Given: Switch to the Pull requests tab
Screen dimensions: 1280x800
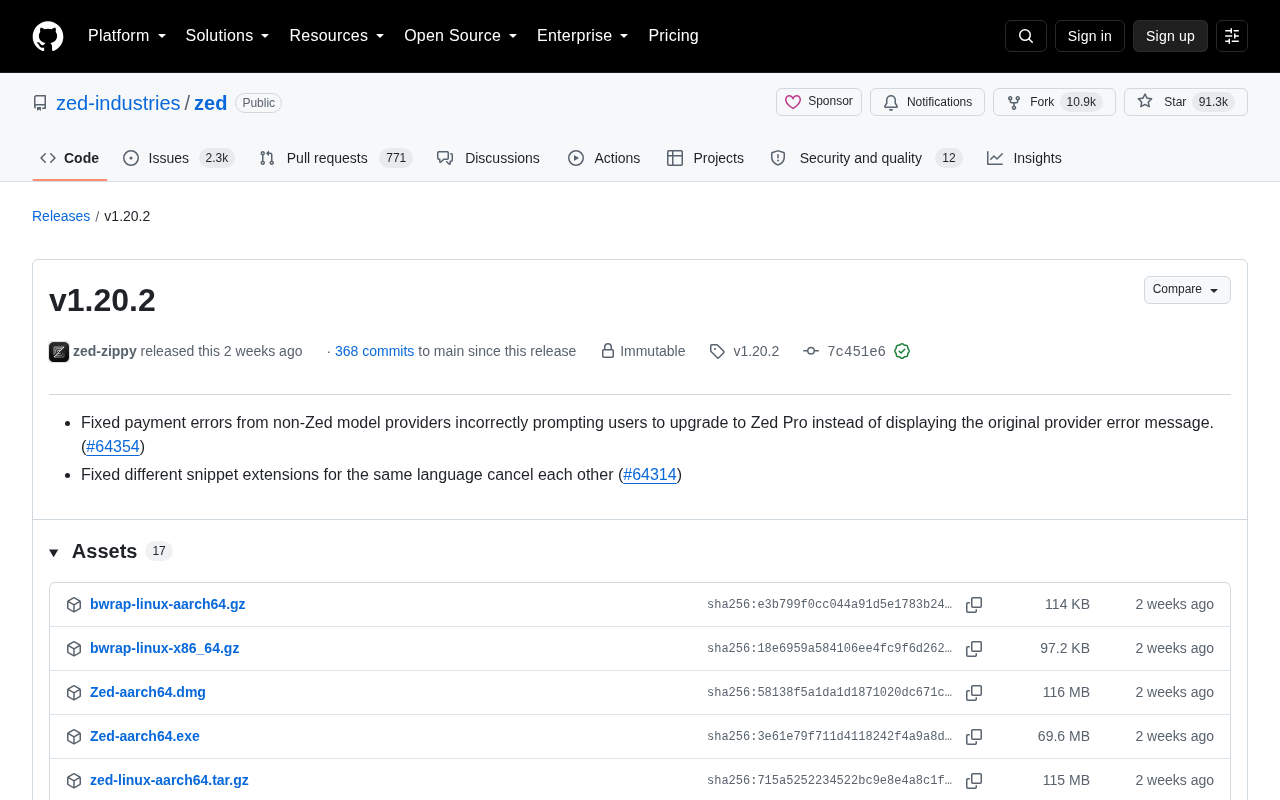Looking at the screenshot, I should point(336,158).
